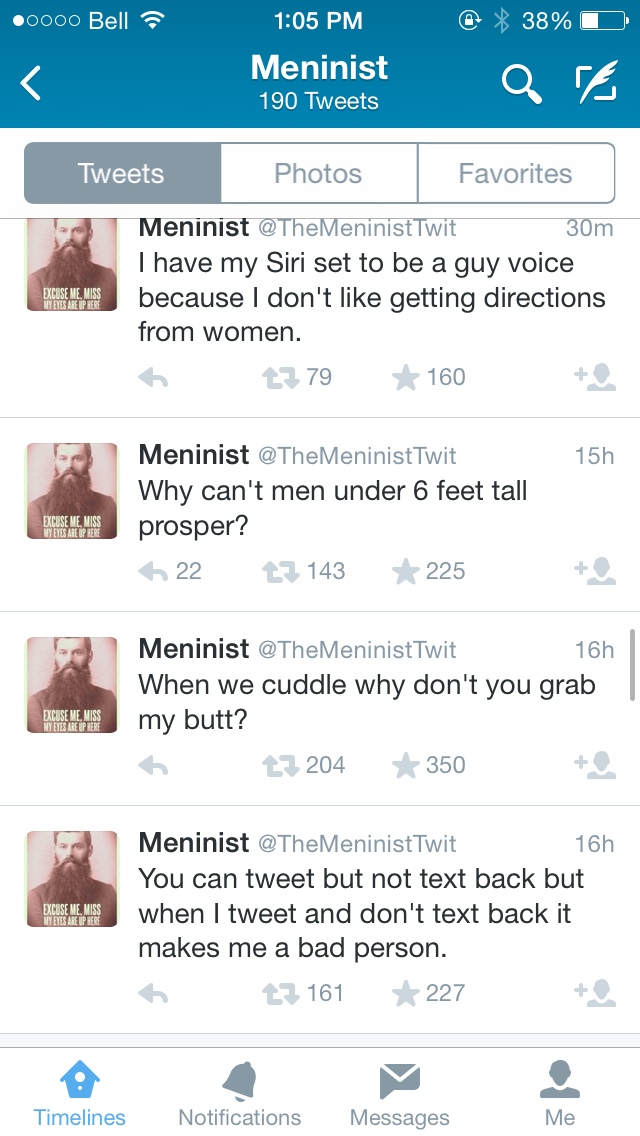The width and height of the screenshot is (640, 1136).
Task: Reply to the text back tweet
Action: pyautogui.click(x=153, y=994)
